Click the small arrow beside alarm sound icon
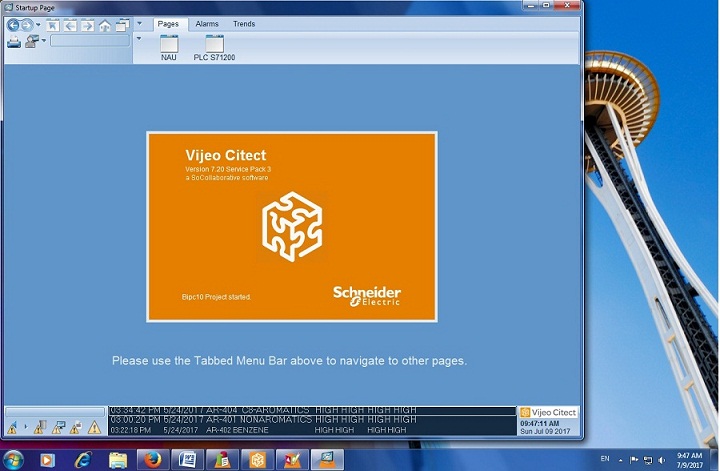The width and height of the screenshot is (720, 471). pyautogui.click(x=26, y=427)
